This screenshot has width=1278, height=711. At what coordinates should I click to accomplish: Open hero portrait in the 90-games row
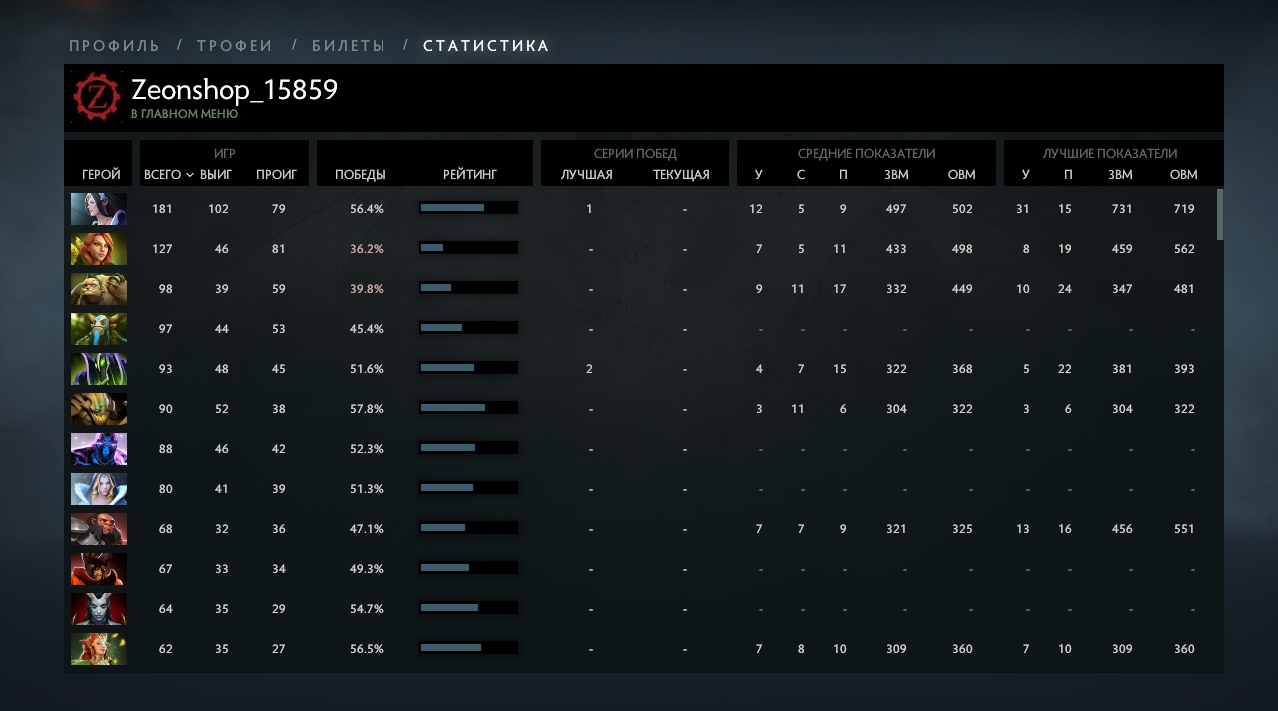pyautogui.click(x=99, y=409)
